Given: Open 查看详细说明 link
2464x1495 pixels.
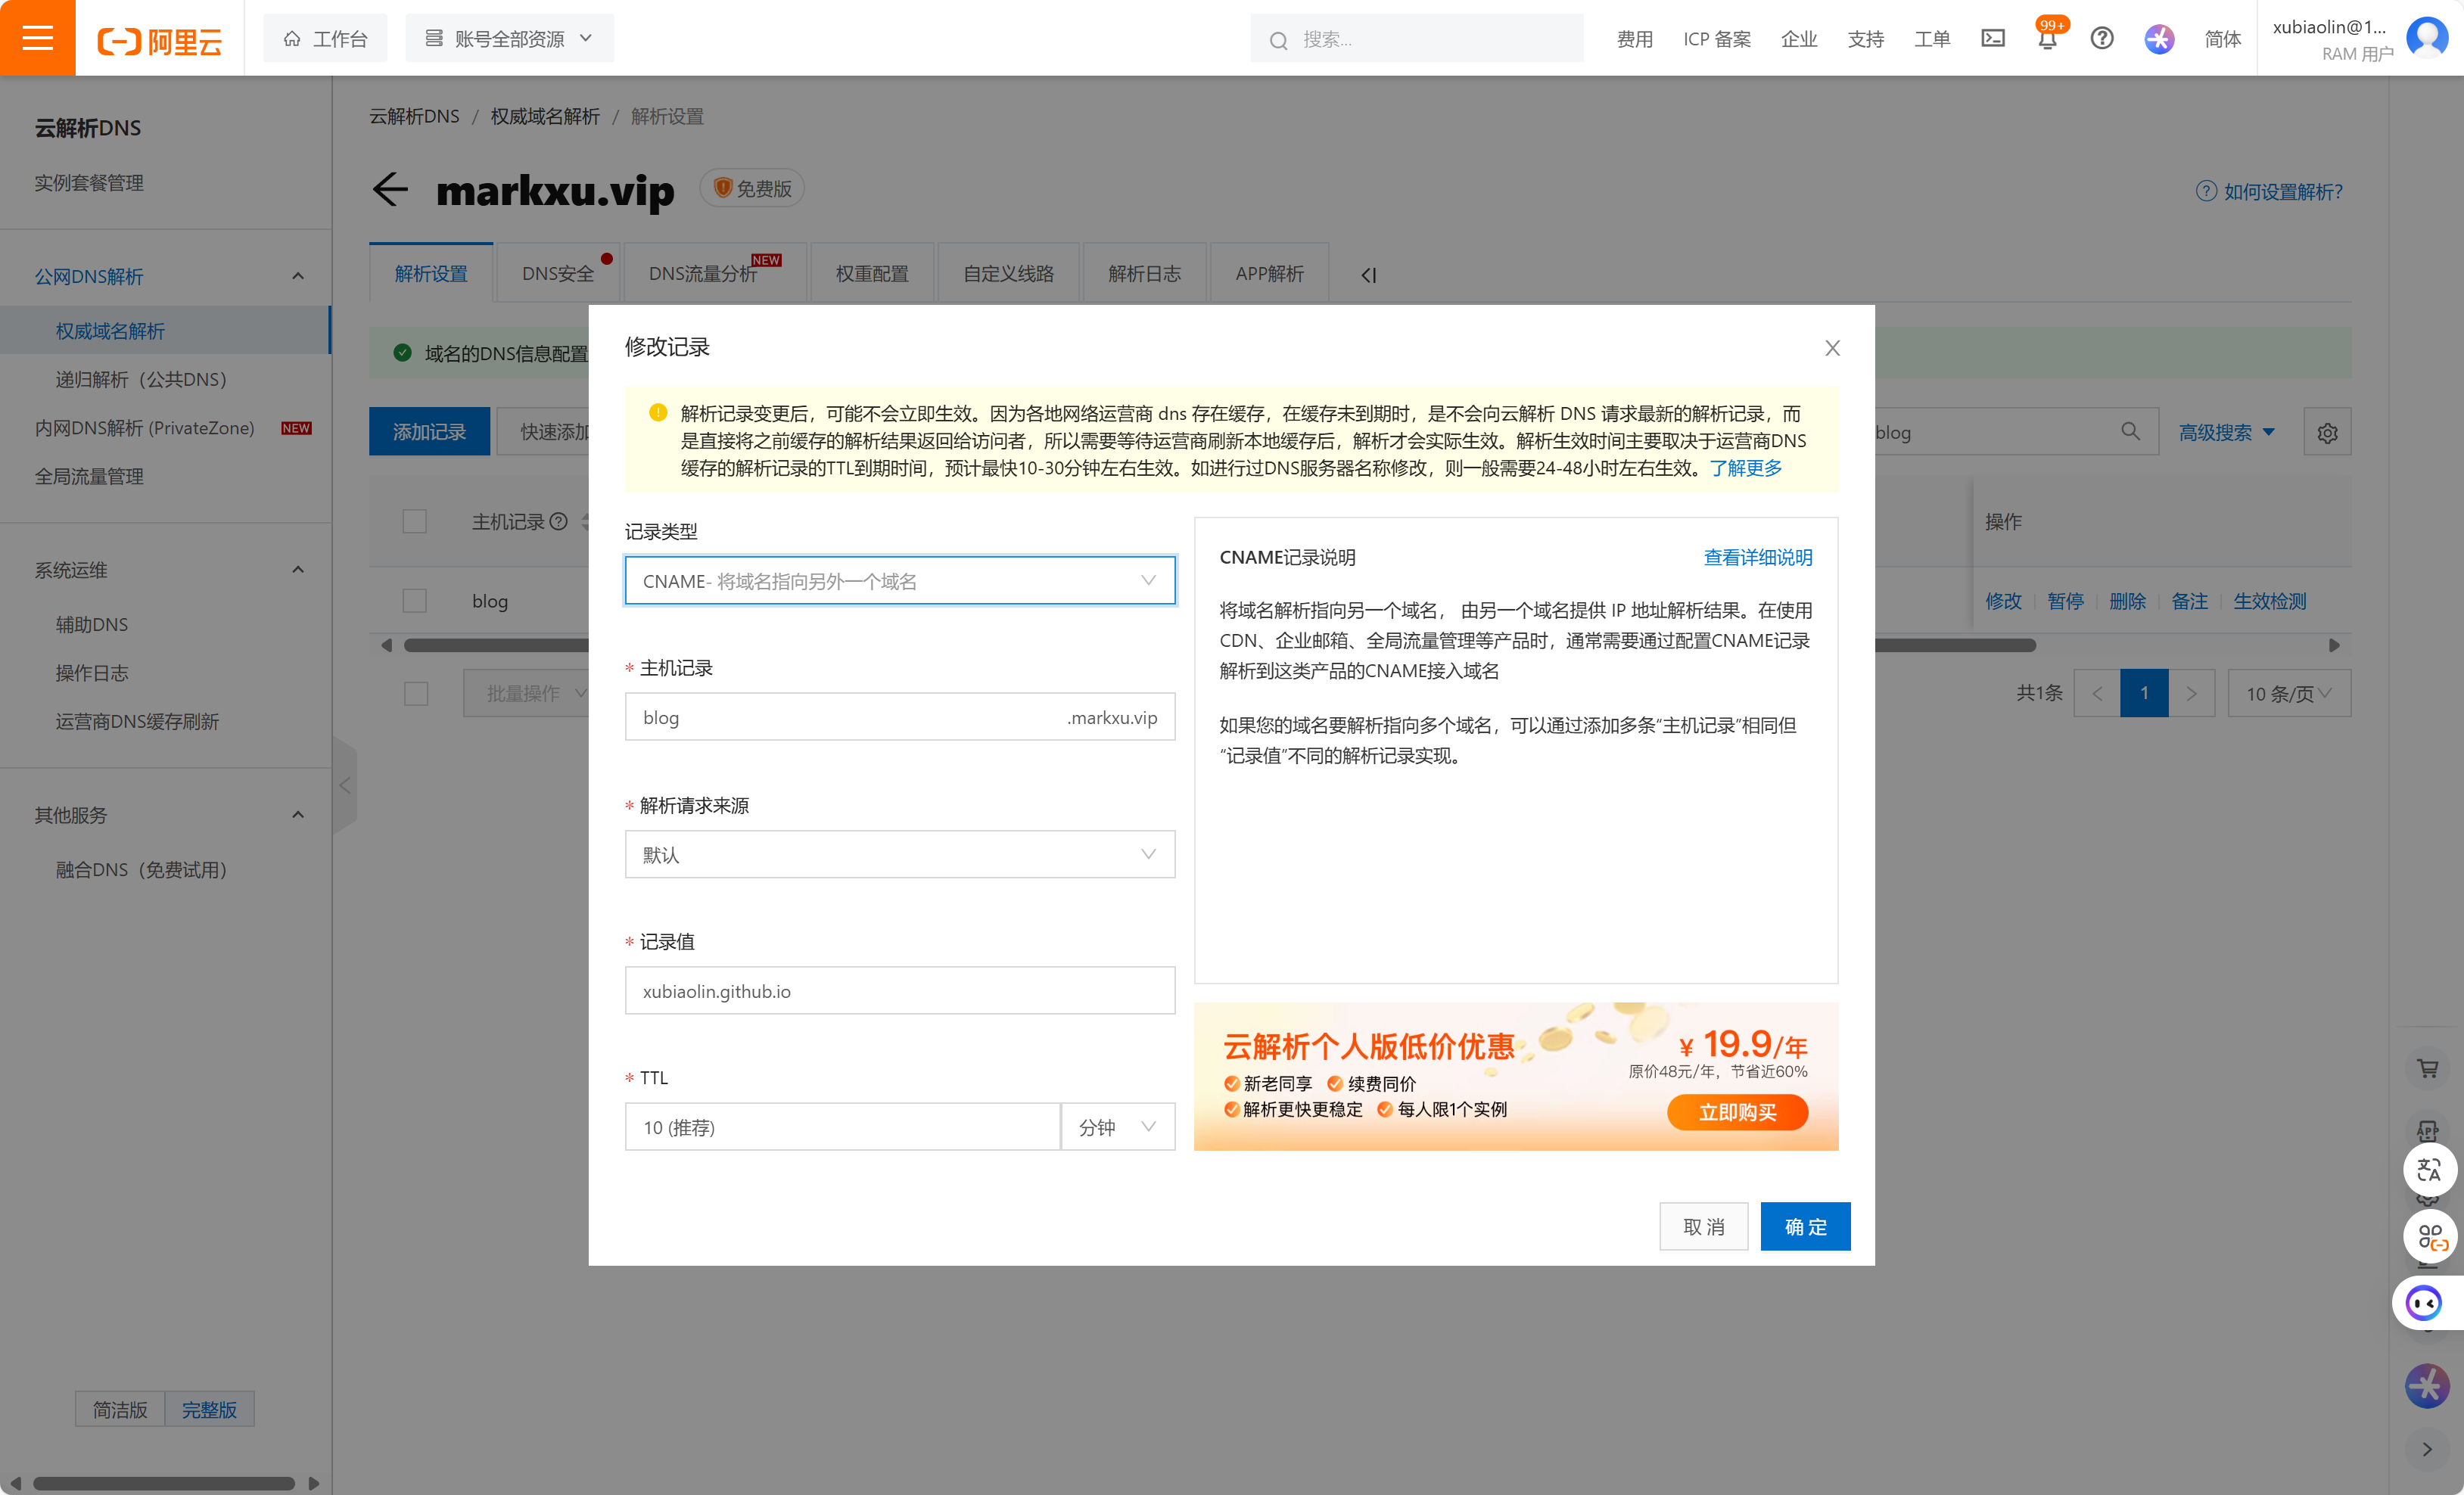Looking at the screenshot, I should pos(1758,557).
